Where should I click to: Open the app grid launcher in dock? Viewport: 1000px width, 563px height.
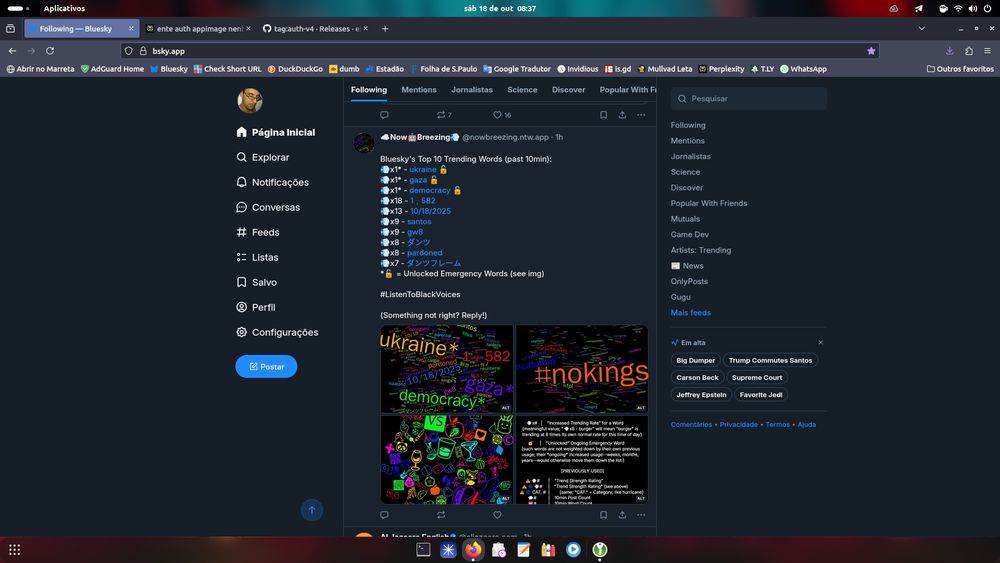click(x=15, y=550)
